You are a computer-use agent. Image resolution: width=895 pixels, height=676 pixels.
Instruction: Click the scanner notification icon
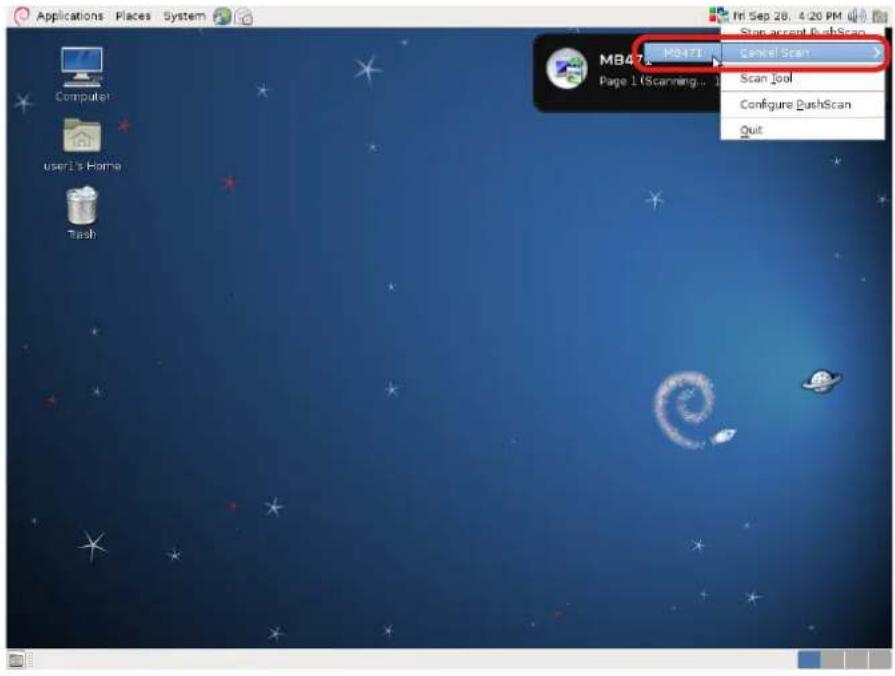click(x=567, y=69)
